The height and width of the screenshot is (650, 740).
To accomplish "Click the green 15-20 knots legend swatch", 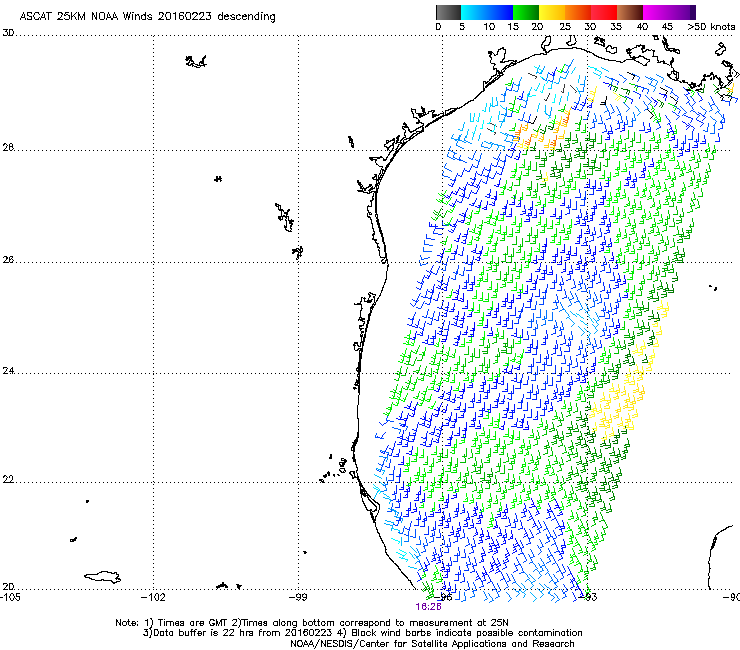I will pyautogui.click(x=526, y=12).
